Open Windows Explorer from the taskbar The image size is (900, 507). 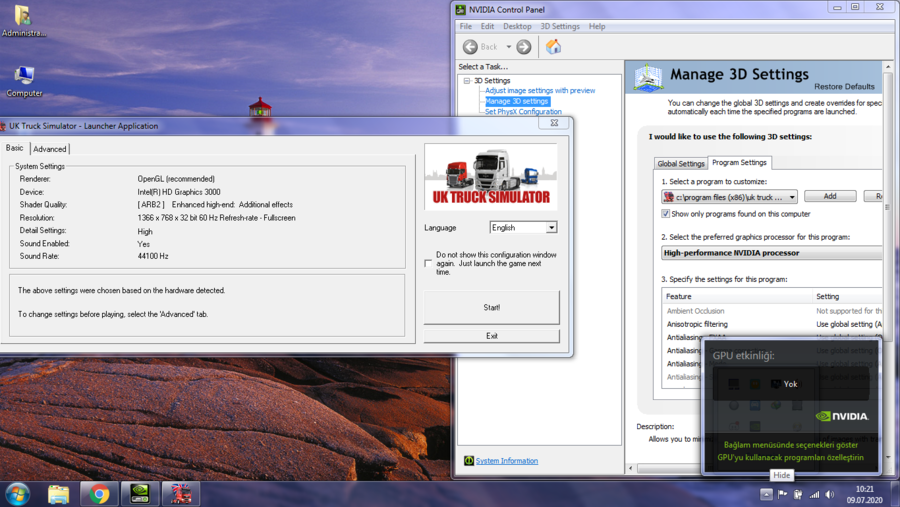pos(59,494)
